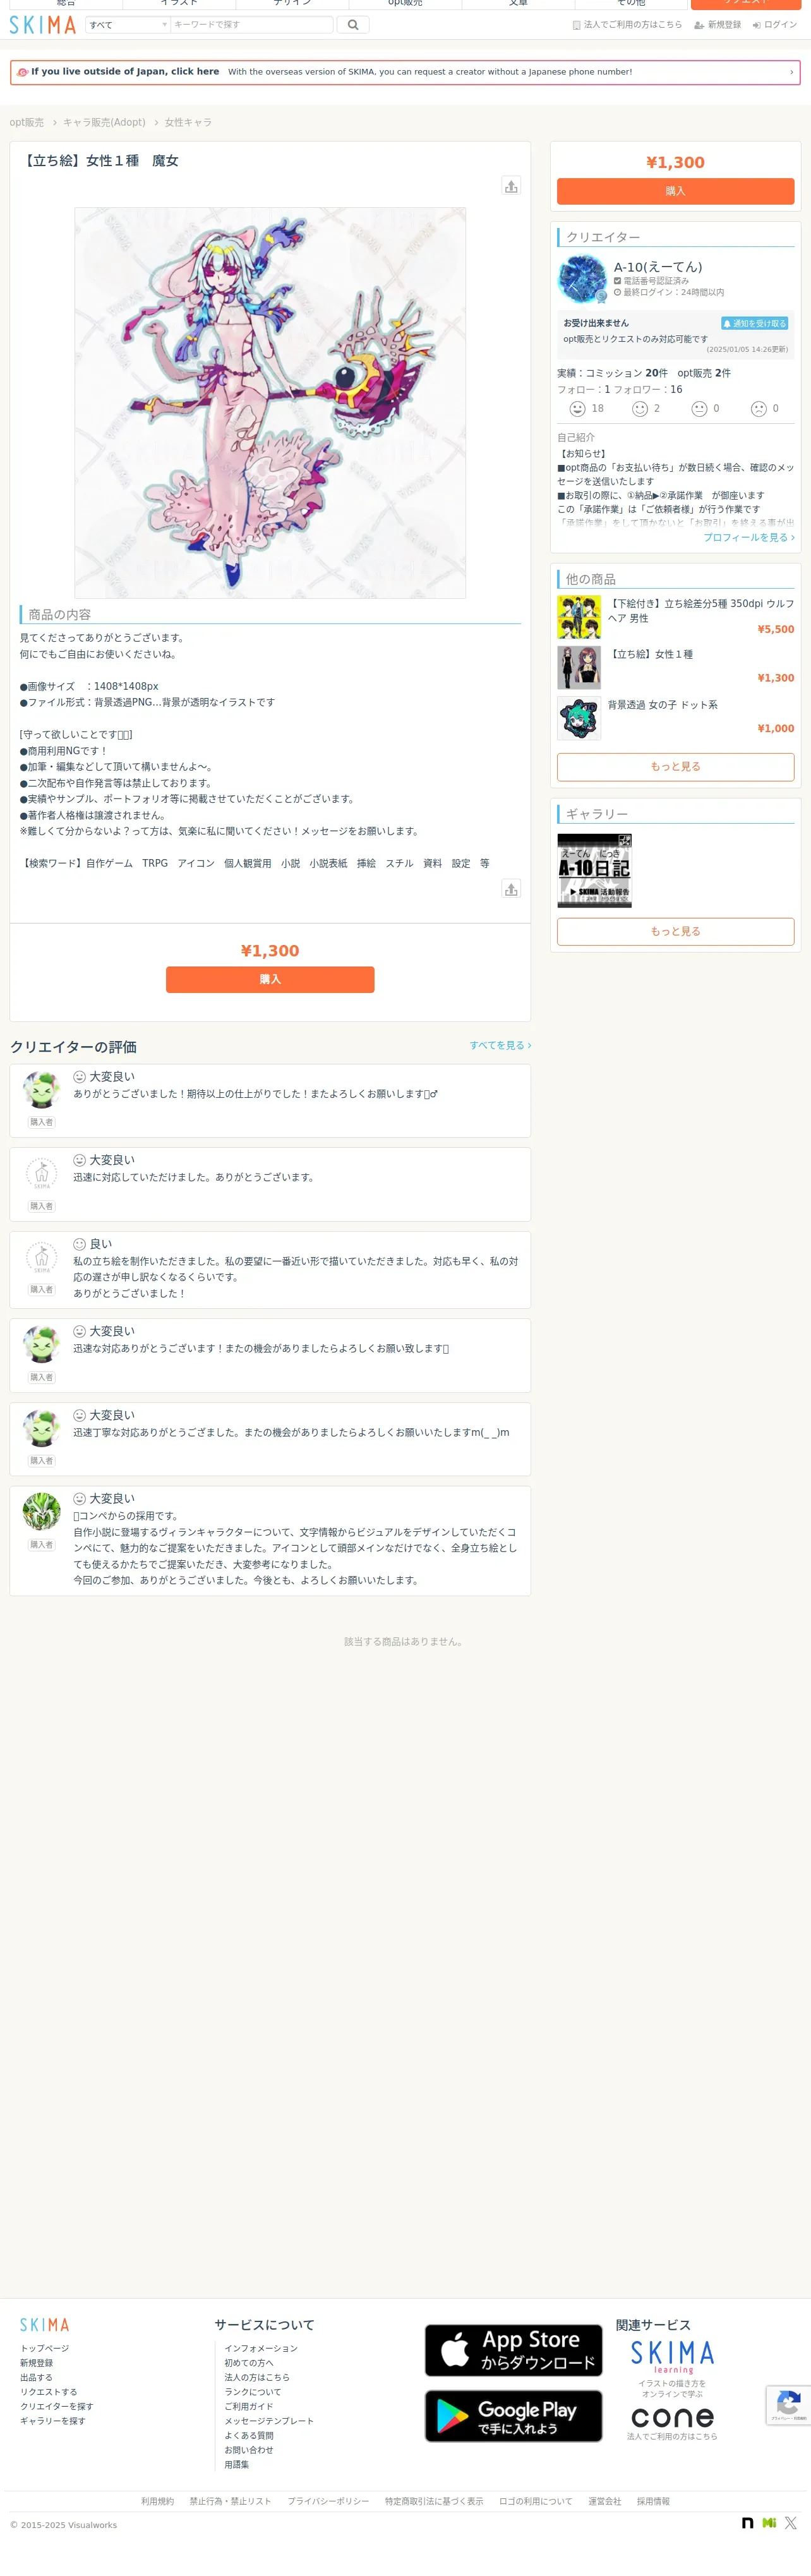811x2576 pixels.
Task: Open the overseas version banner for users outside Japan
Action: 405,72
